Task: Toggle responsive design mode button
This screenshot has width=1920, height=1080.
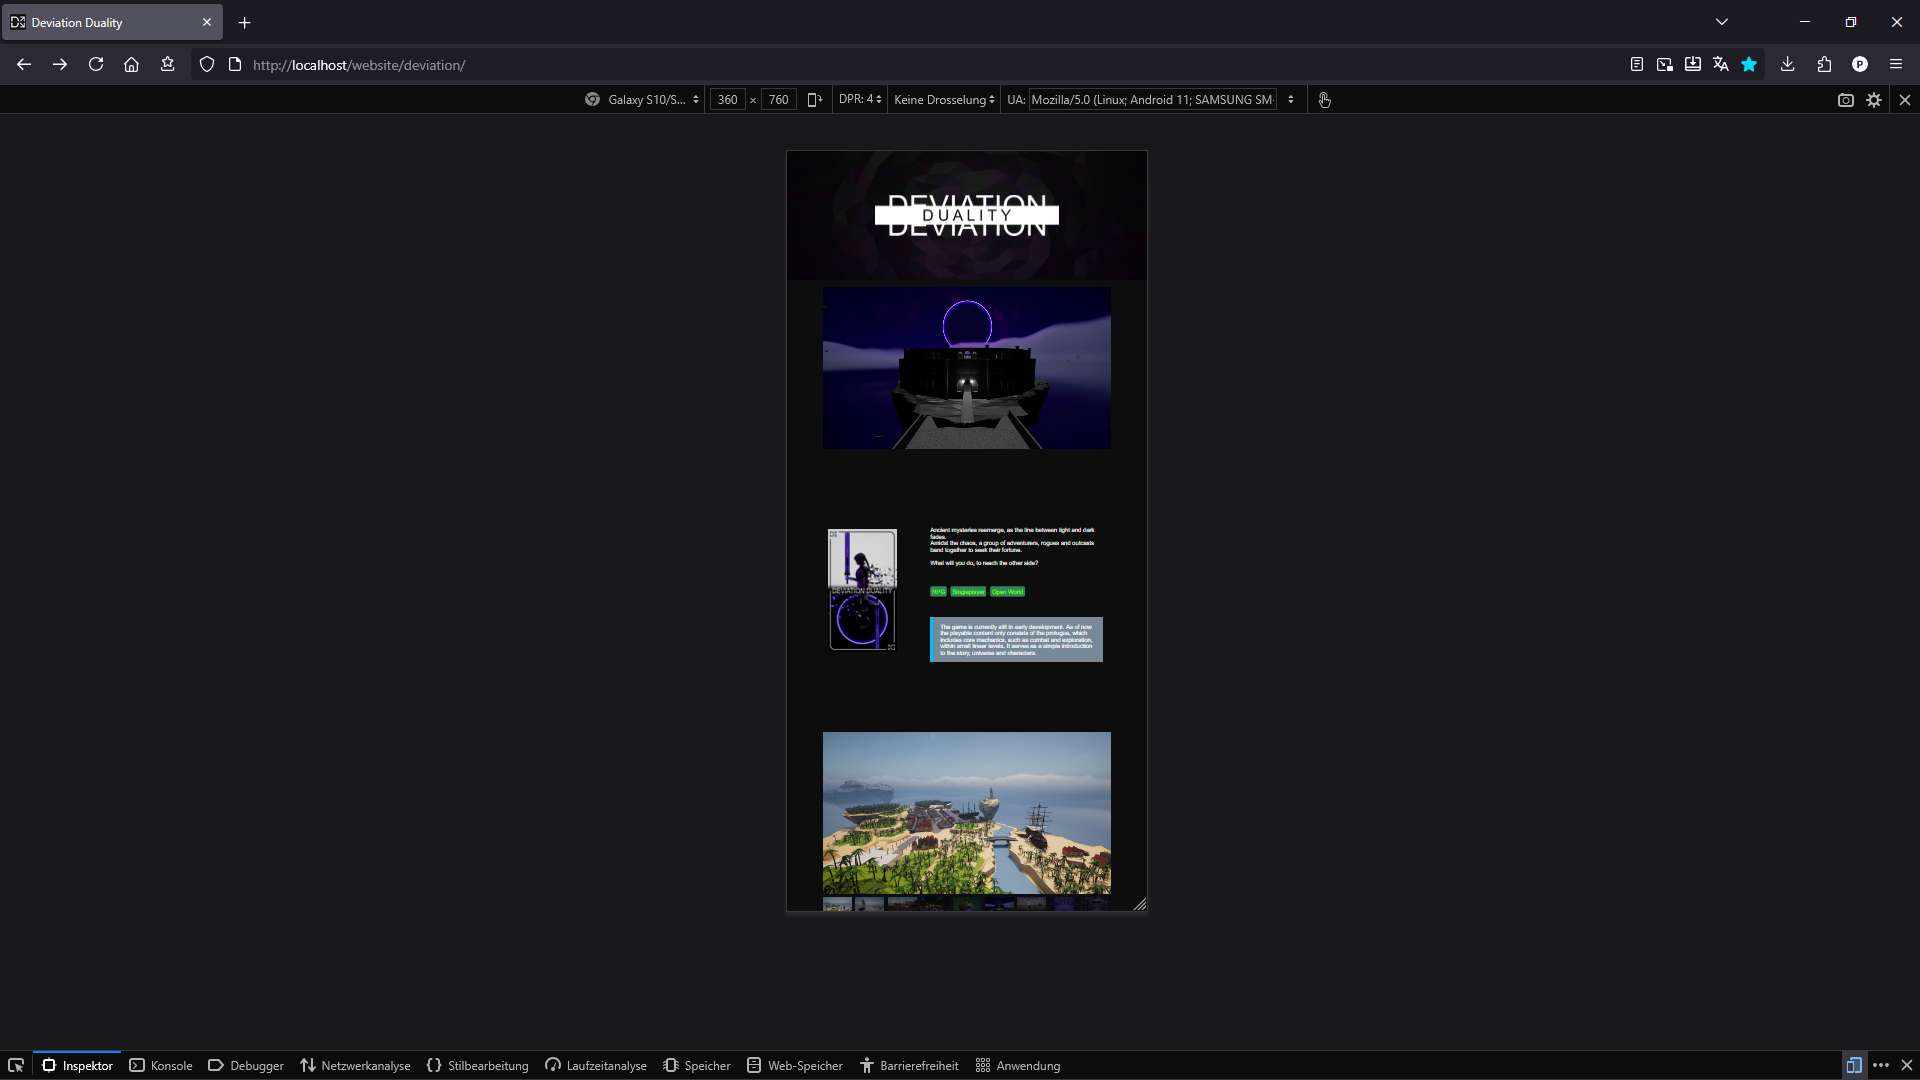Action: click(x=1853, y=1065)
